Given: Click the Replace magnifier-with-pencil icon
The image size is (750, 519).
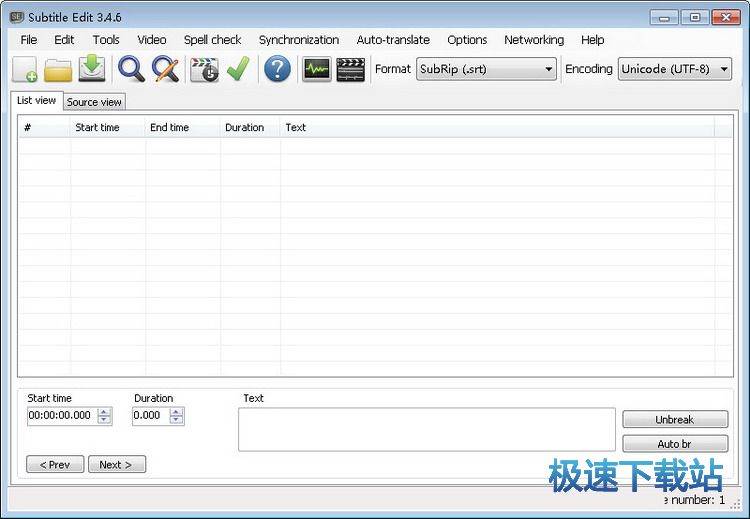Looking at the screenshot, I should (165, 69).
